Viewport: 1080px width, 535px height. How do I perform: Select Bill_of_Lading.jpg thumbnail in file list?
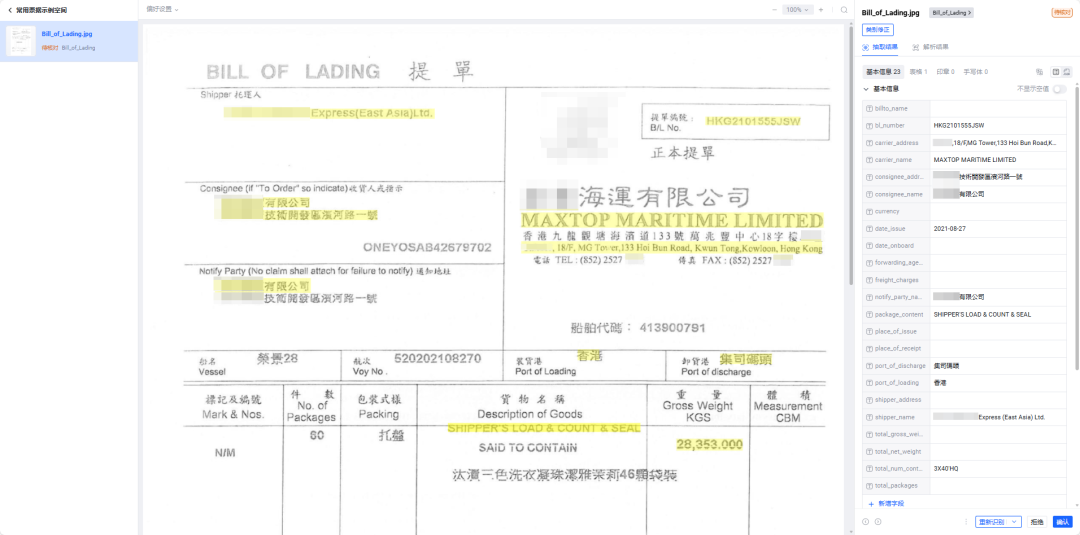[x=21, y=41]
